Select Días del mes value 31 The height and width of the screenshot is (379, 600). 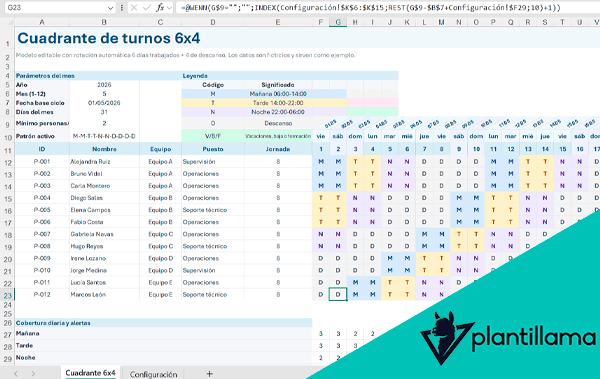pyautogui.click(x=104, y=112)
